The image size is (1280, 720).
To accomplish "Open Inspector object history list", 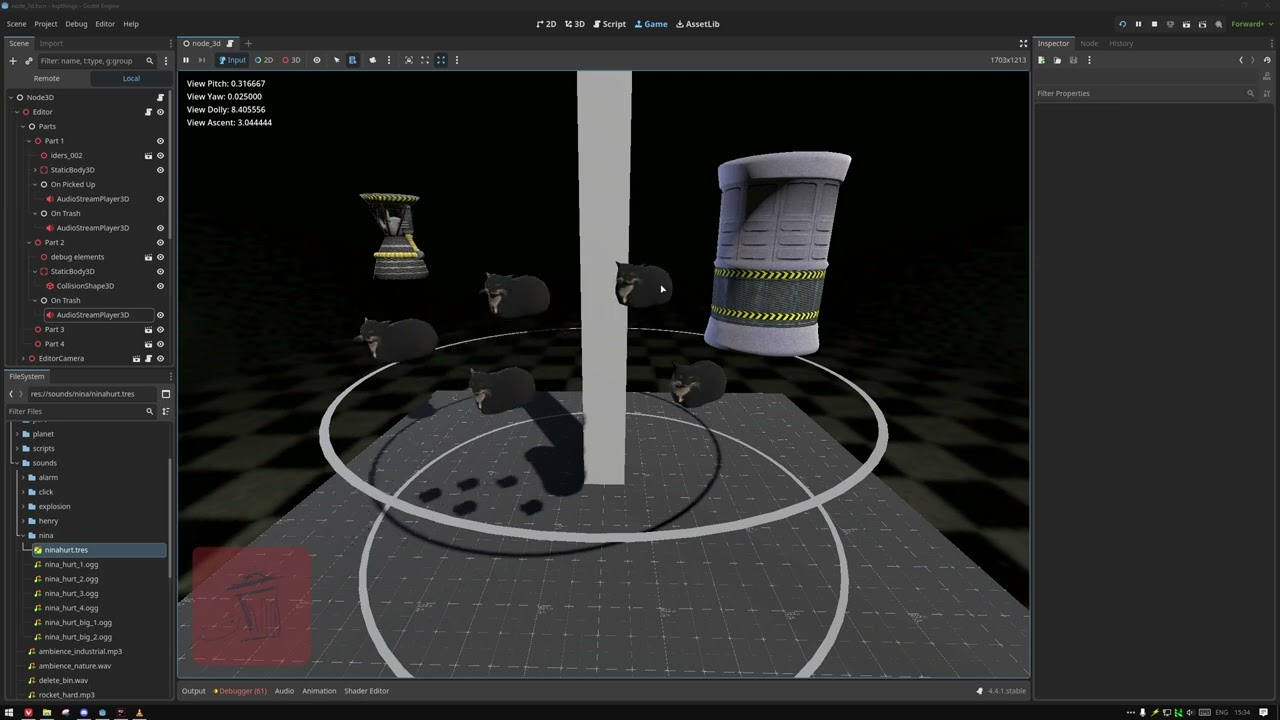I will [x=1267, y=60].
